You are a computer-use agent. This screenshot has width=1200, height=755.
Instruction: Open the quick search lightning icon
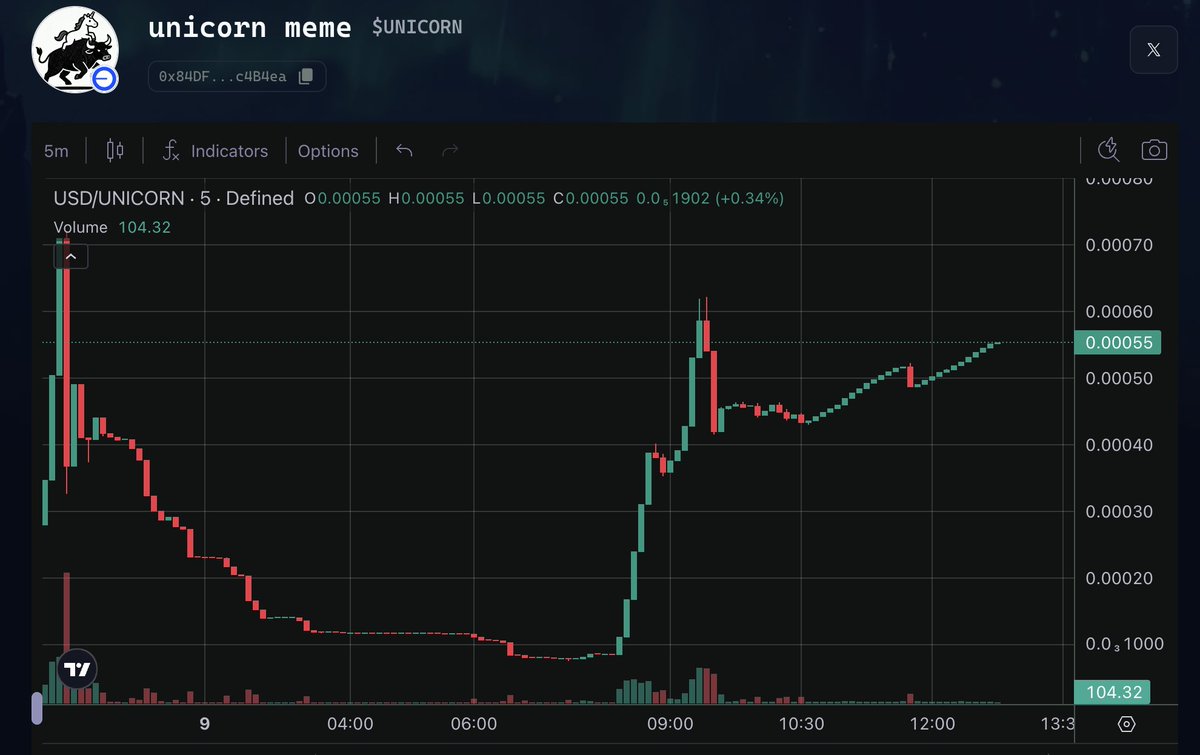pos(1107,150)
